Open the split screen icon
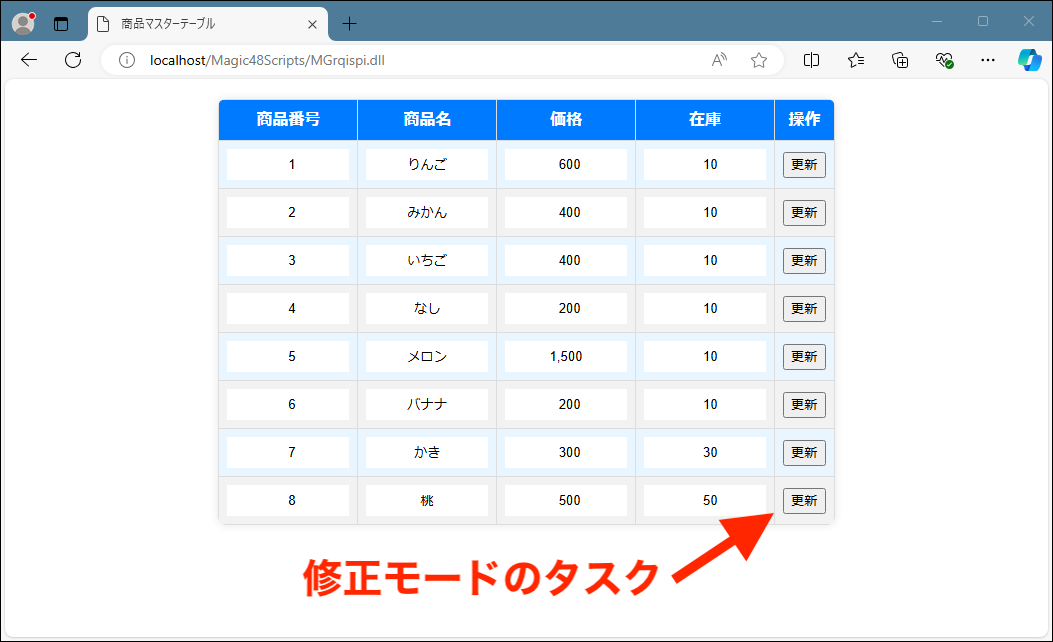Image resolution: width=1053 pixels, height=642 pixels. click(812, 60)
